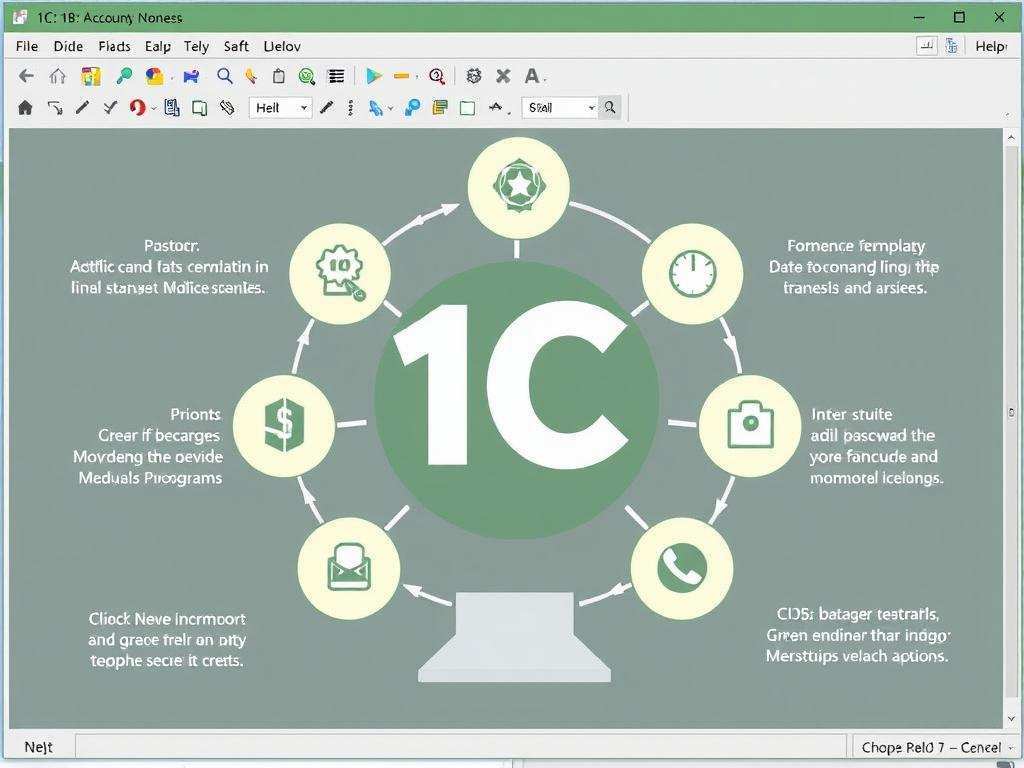Click the filled home icon in second toolbar
Screen dimensions: 1024x768
click(x=26, y=108)
